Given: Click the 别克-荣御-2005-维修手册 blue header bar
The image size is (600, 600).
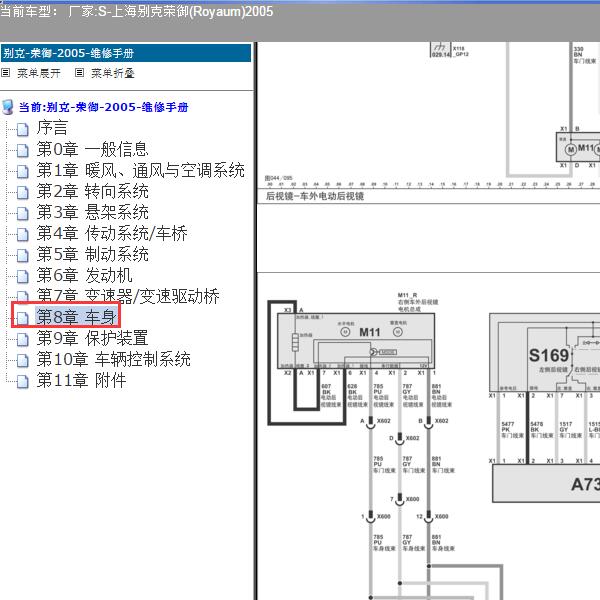Looking at the screenshot, I should tap(126, 53).
